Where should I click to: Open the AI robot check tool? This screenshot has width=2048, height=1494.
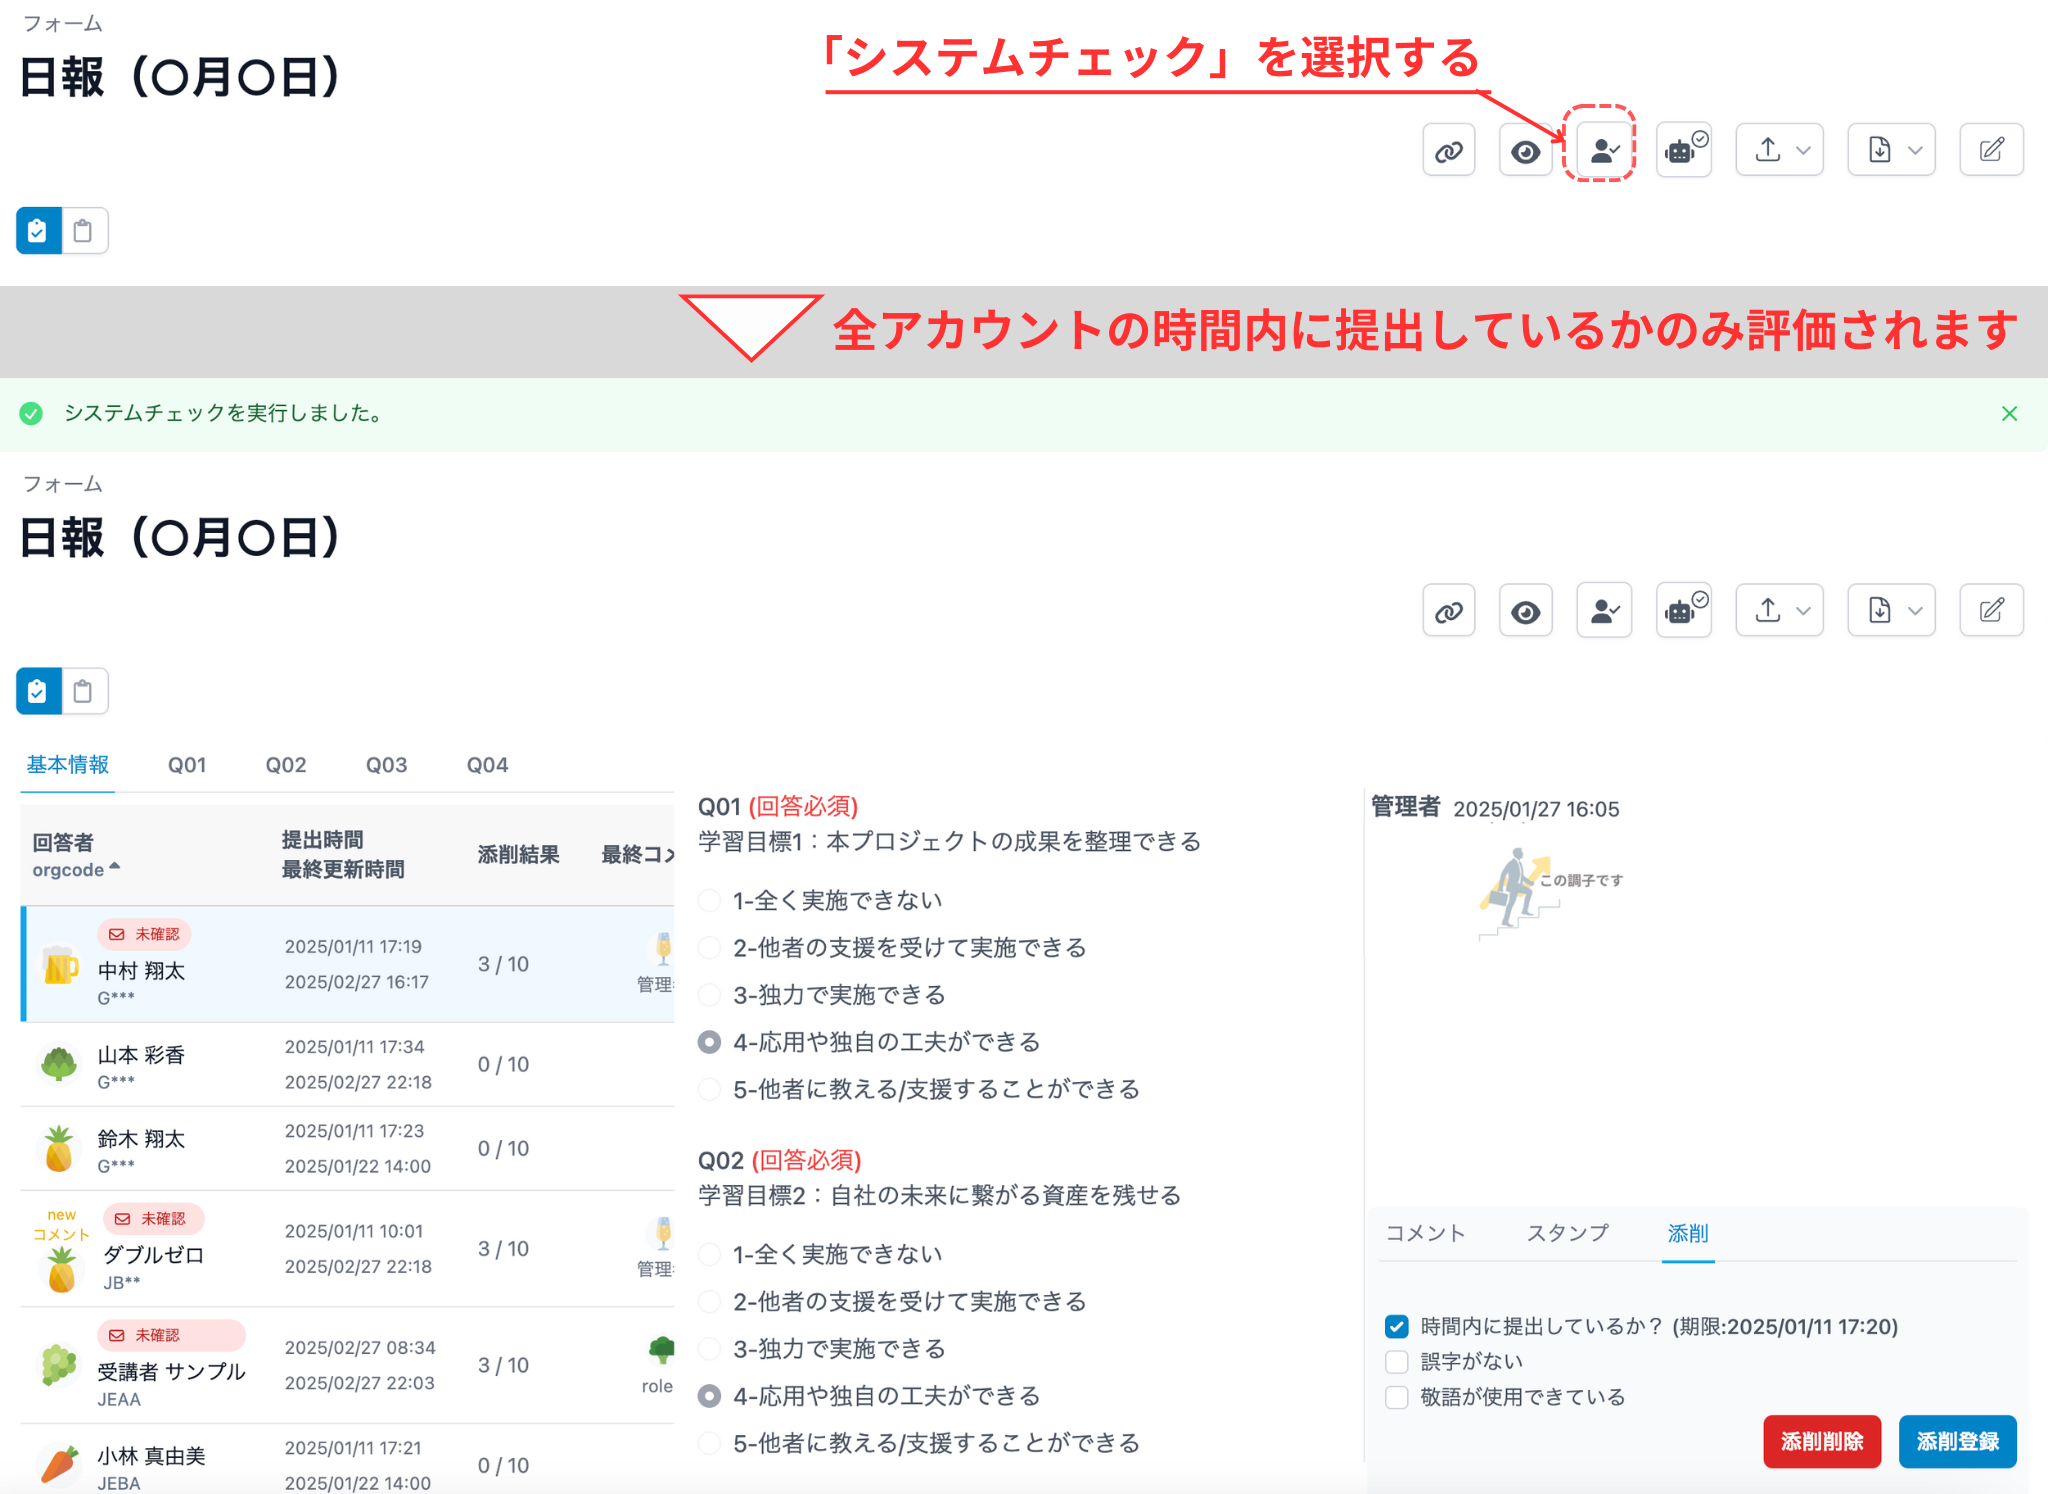coord(1684,610)
